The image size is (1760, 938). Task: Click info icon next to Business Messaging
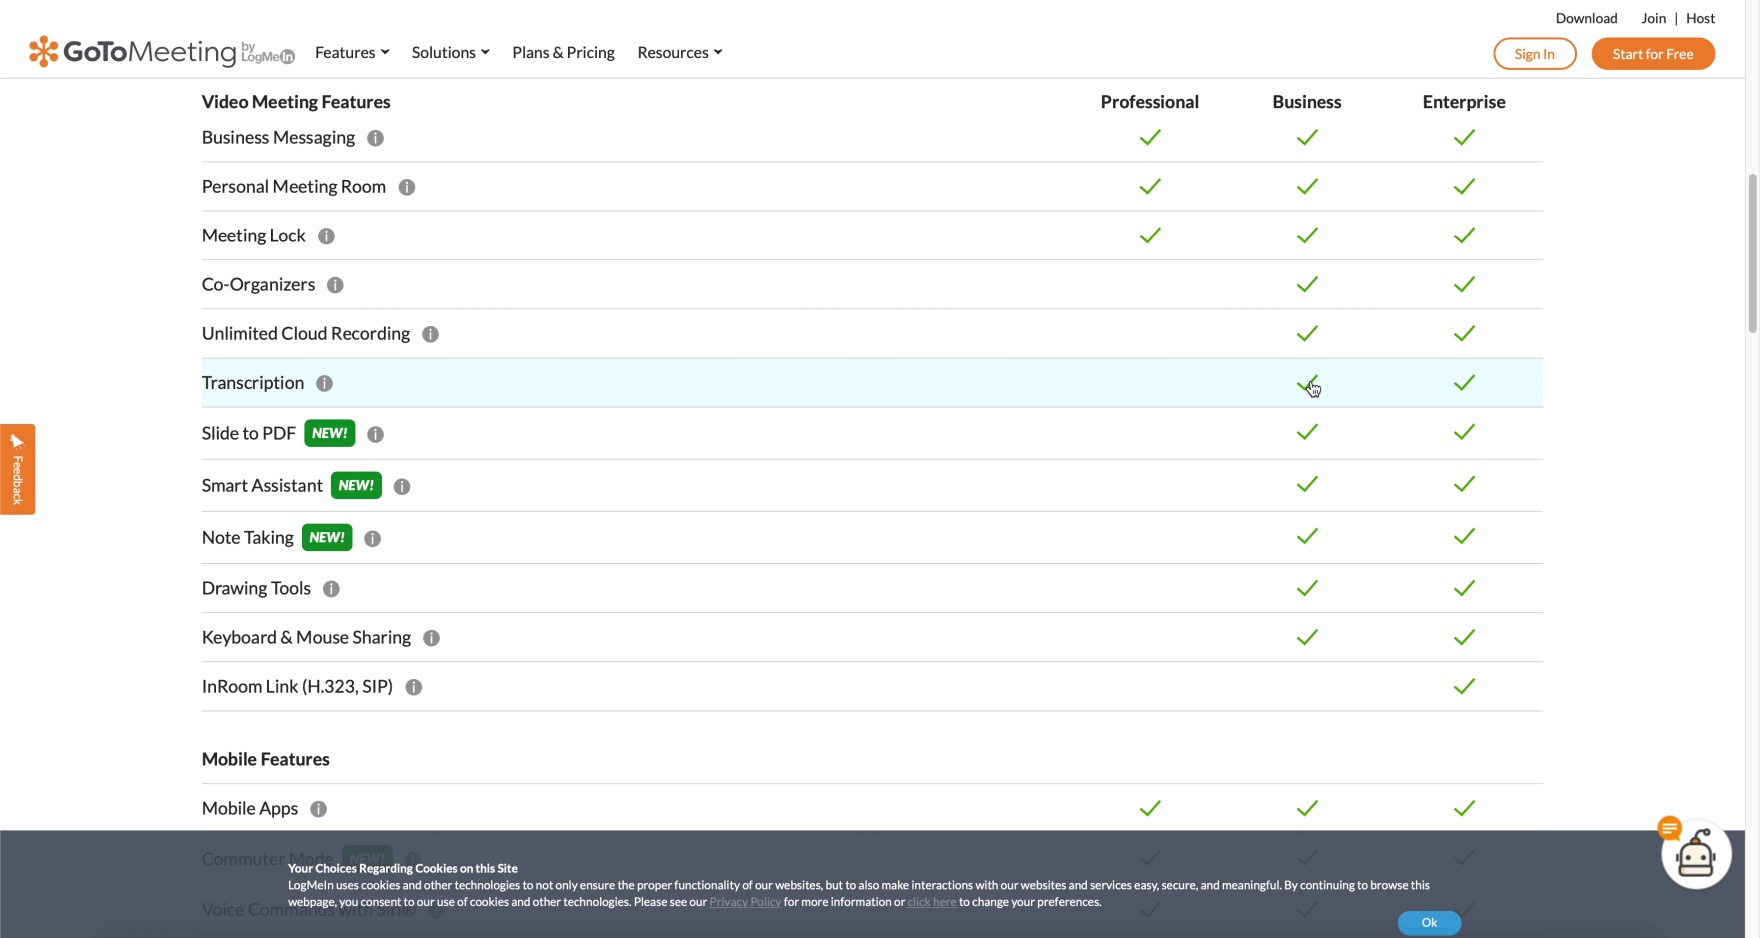(x=375, y=138)
